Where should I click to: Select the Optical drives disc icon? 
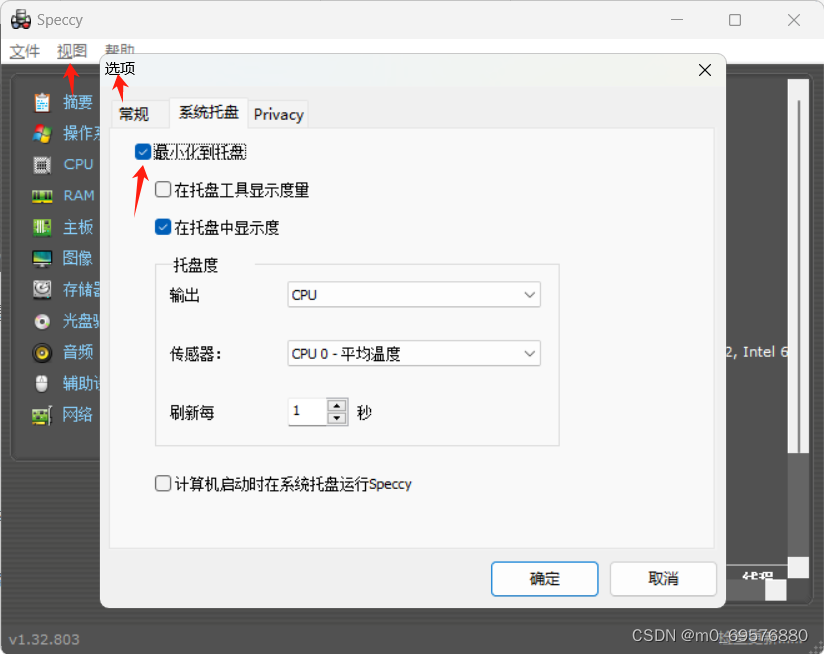click(x=42, y=321)
